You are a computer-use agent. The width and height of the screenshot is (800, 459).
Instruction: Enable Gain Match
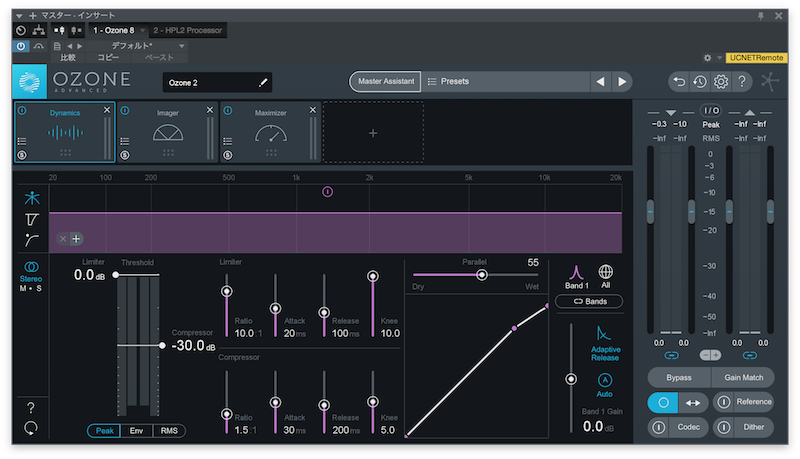pyautogui.click(x=743, y=377)
